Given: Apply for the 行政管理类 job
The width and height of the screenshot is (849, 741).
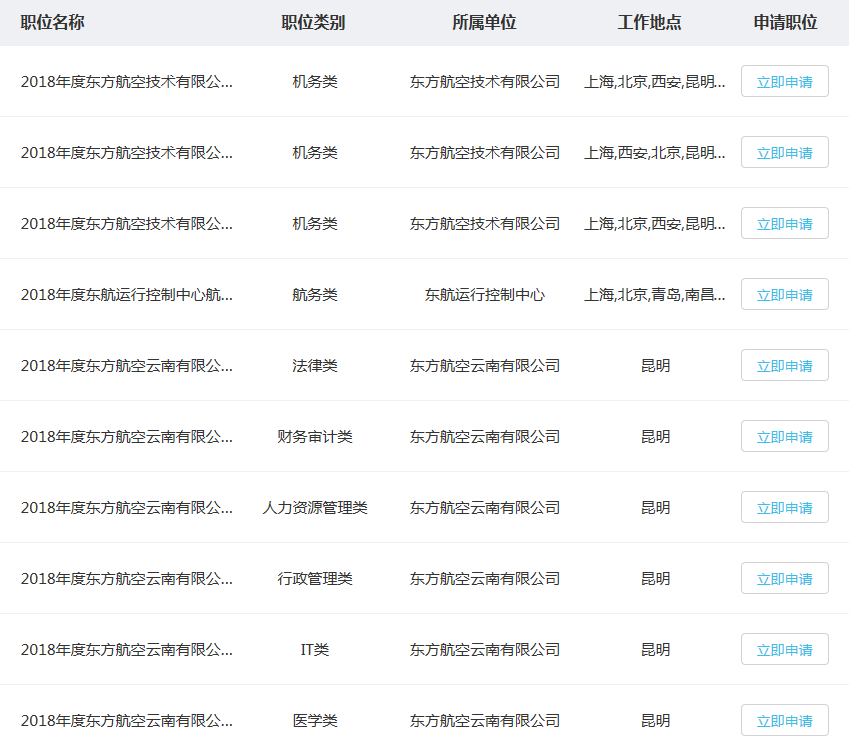Looking at the screenshot, I should pos(784,579).
